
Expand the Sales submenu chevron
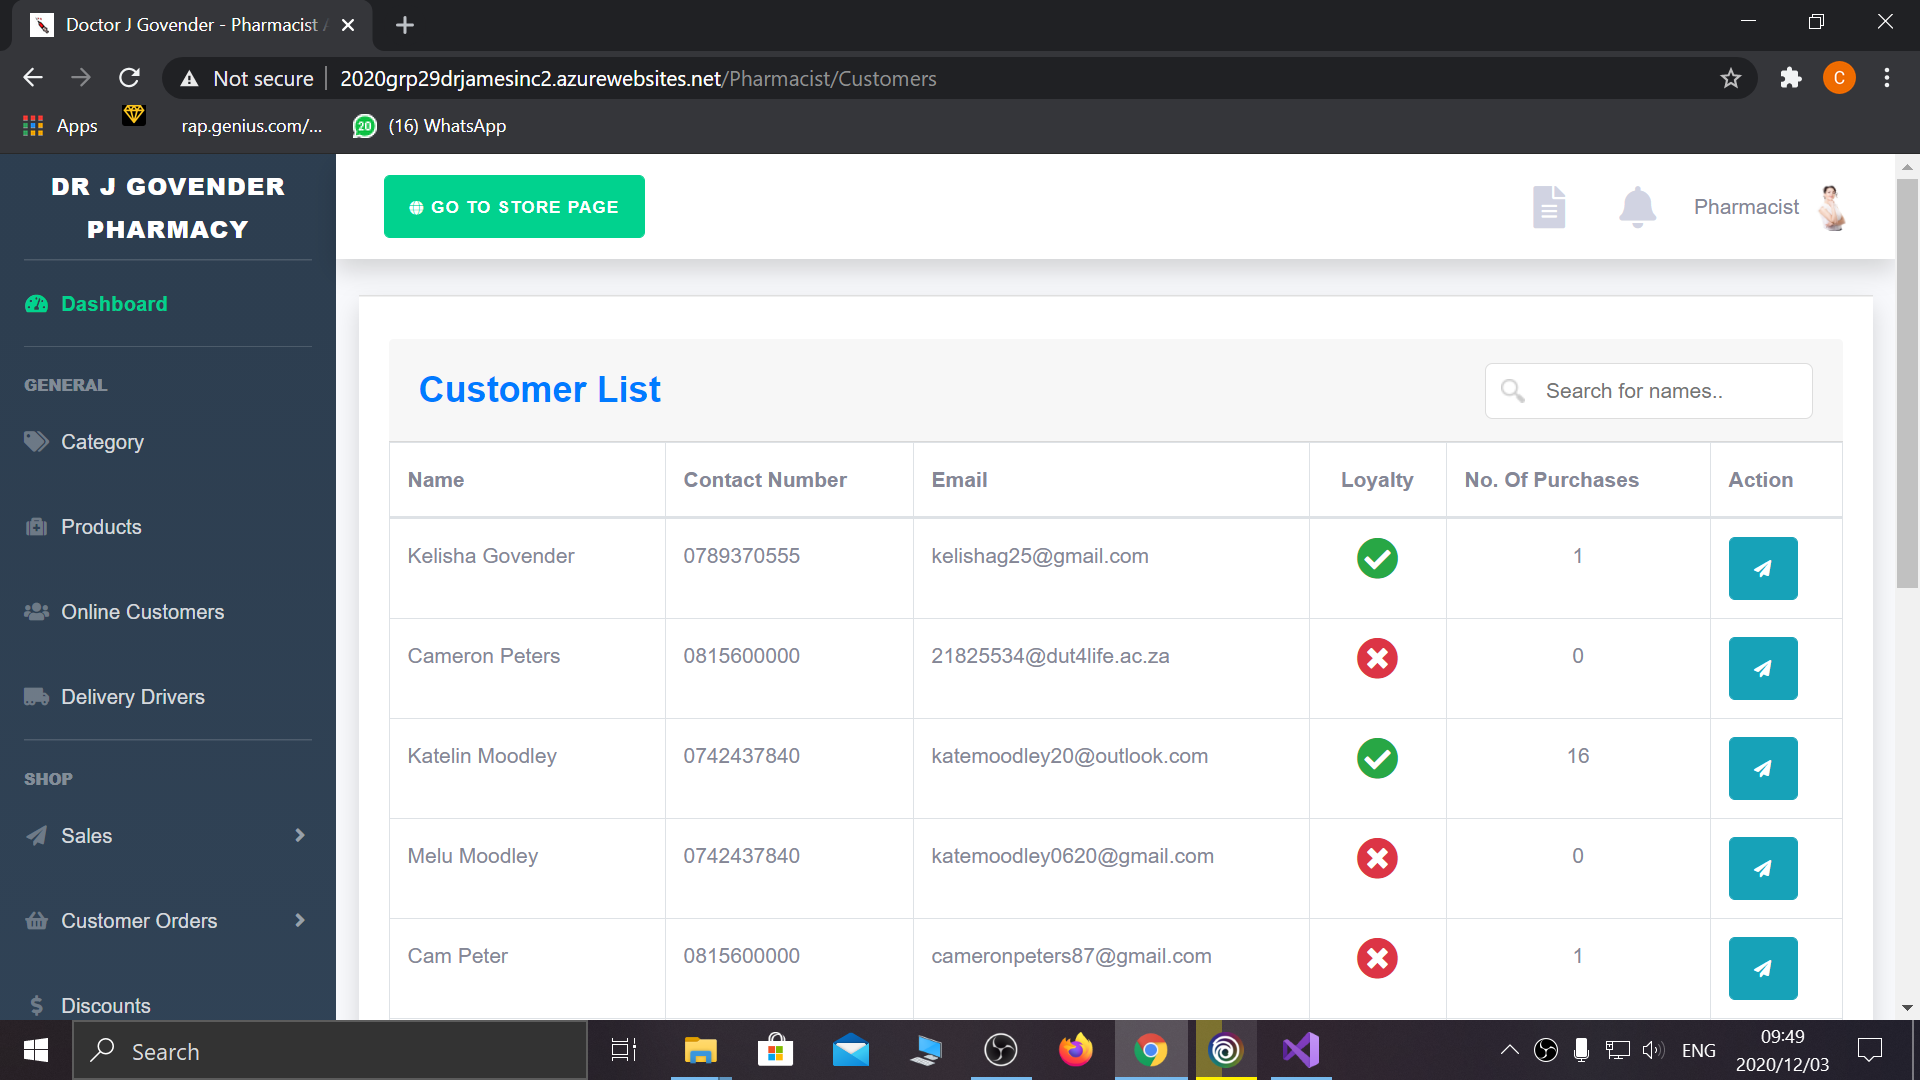tap(299, 835)
